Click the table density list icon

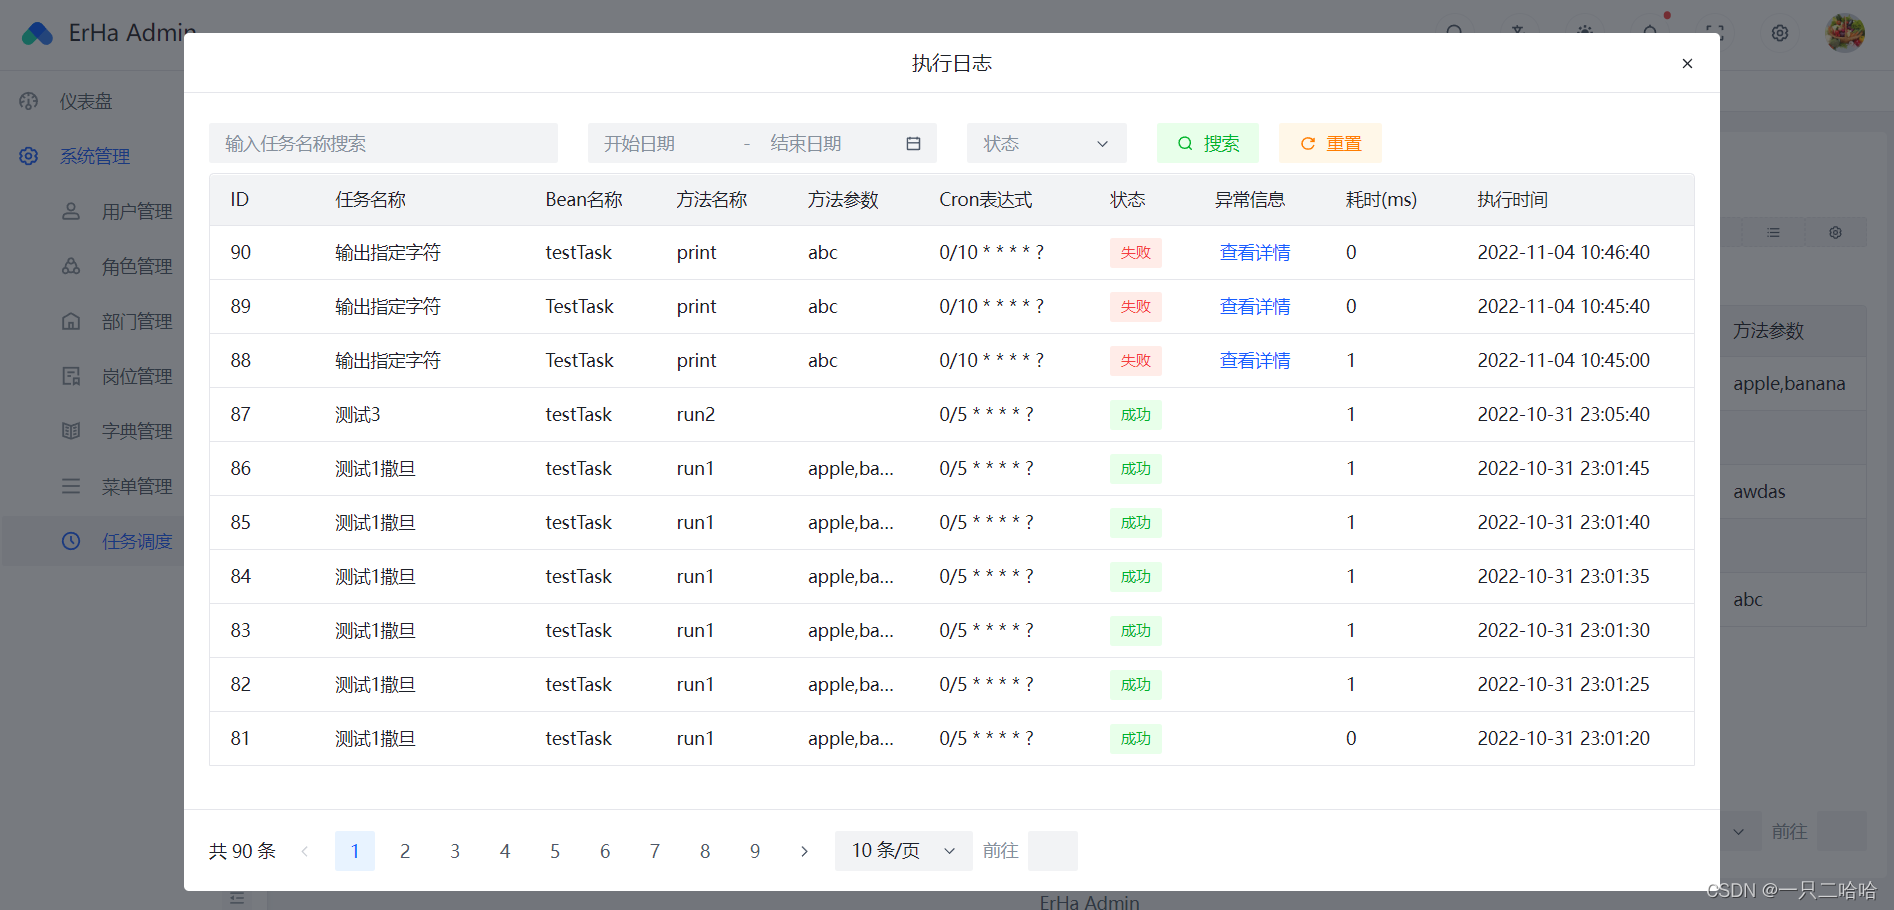1774,232
